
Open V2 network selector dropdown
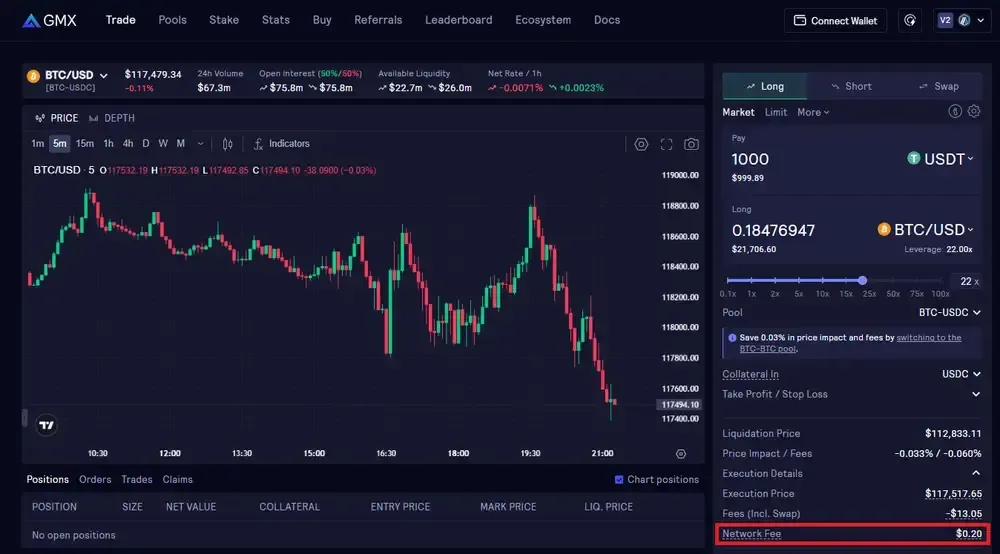click(x=962, y=20)
